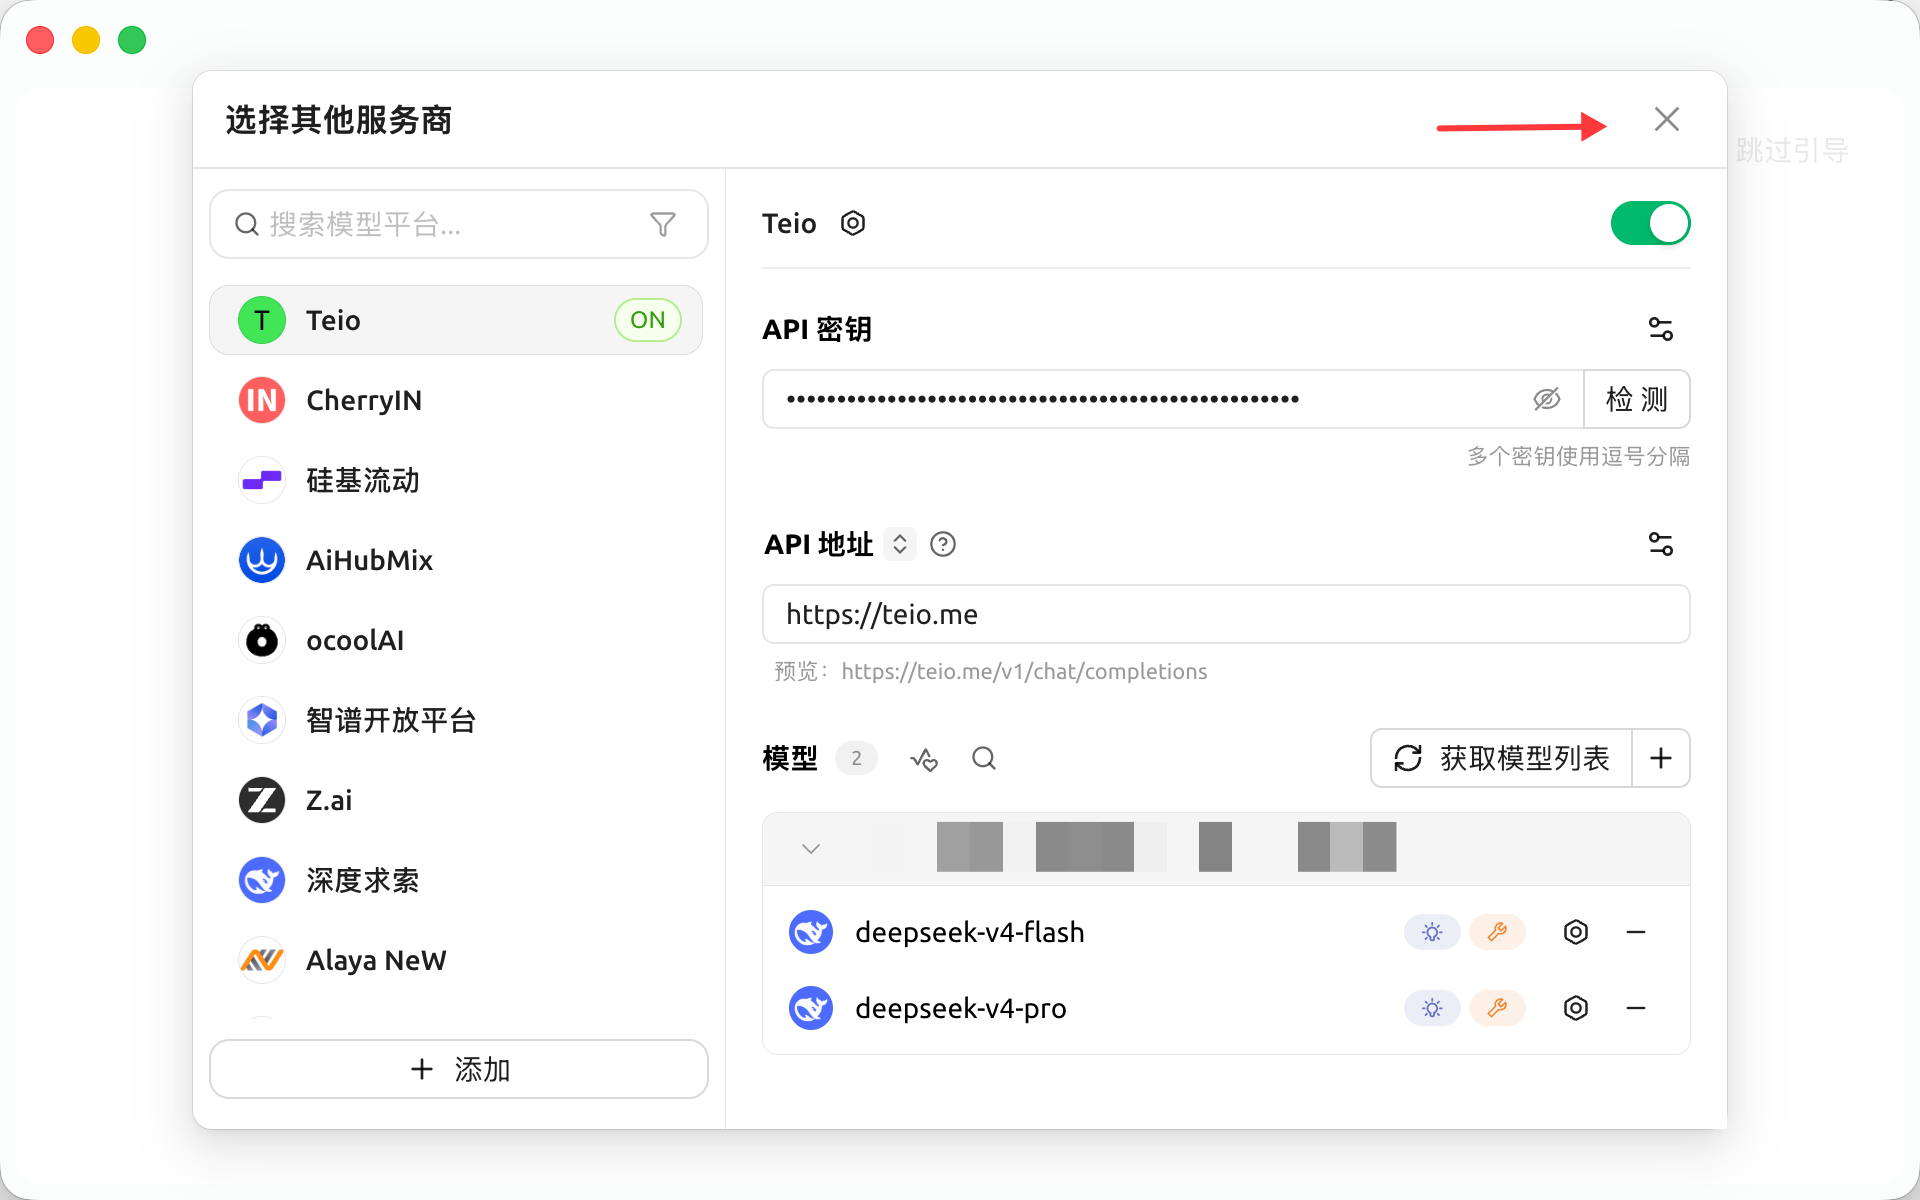The image size is (1920, 1200).
Task: Toggle the Teio provider enable switch
Action: [x=1650, y=223]
